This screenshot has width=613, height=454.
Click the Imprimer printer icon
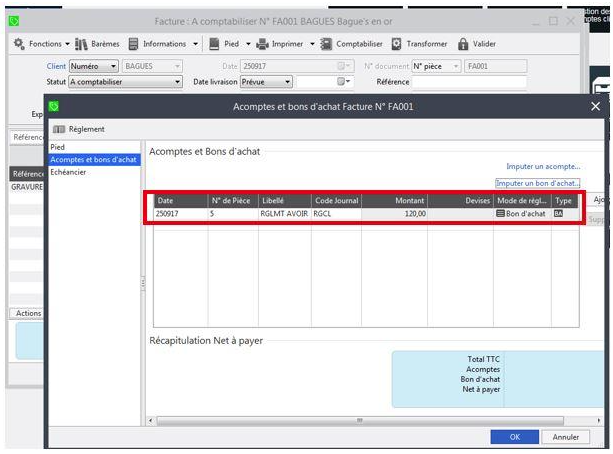point(263,44)
